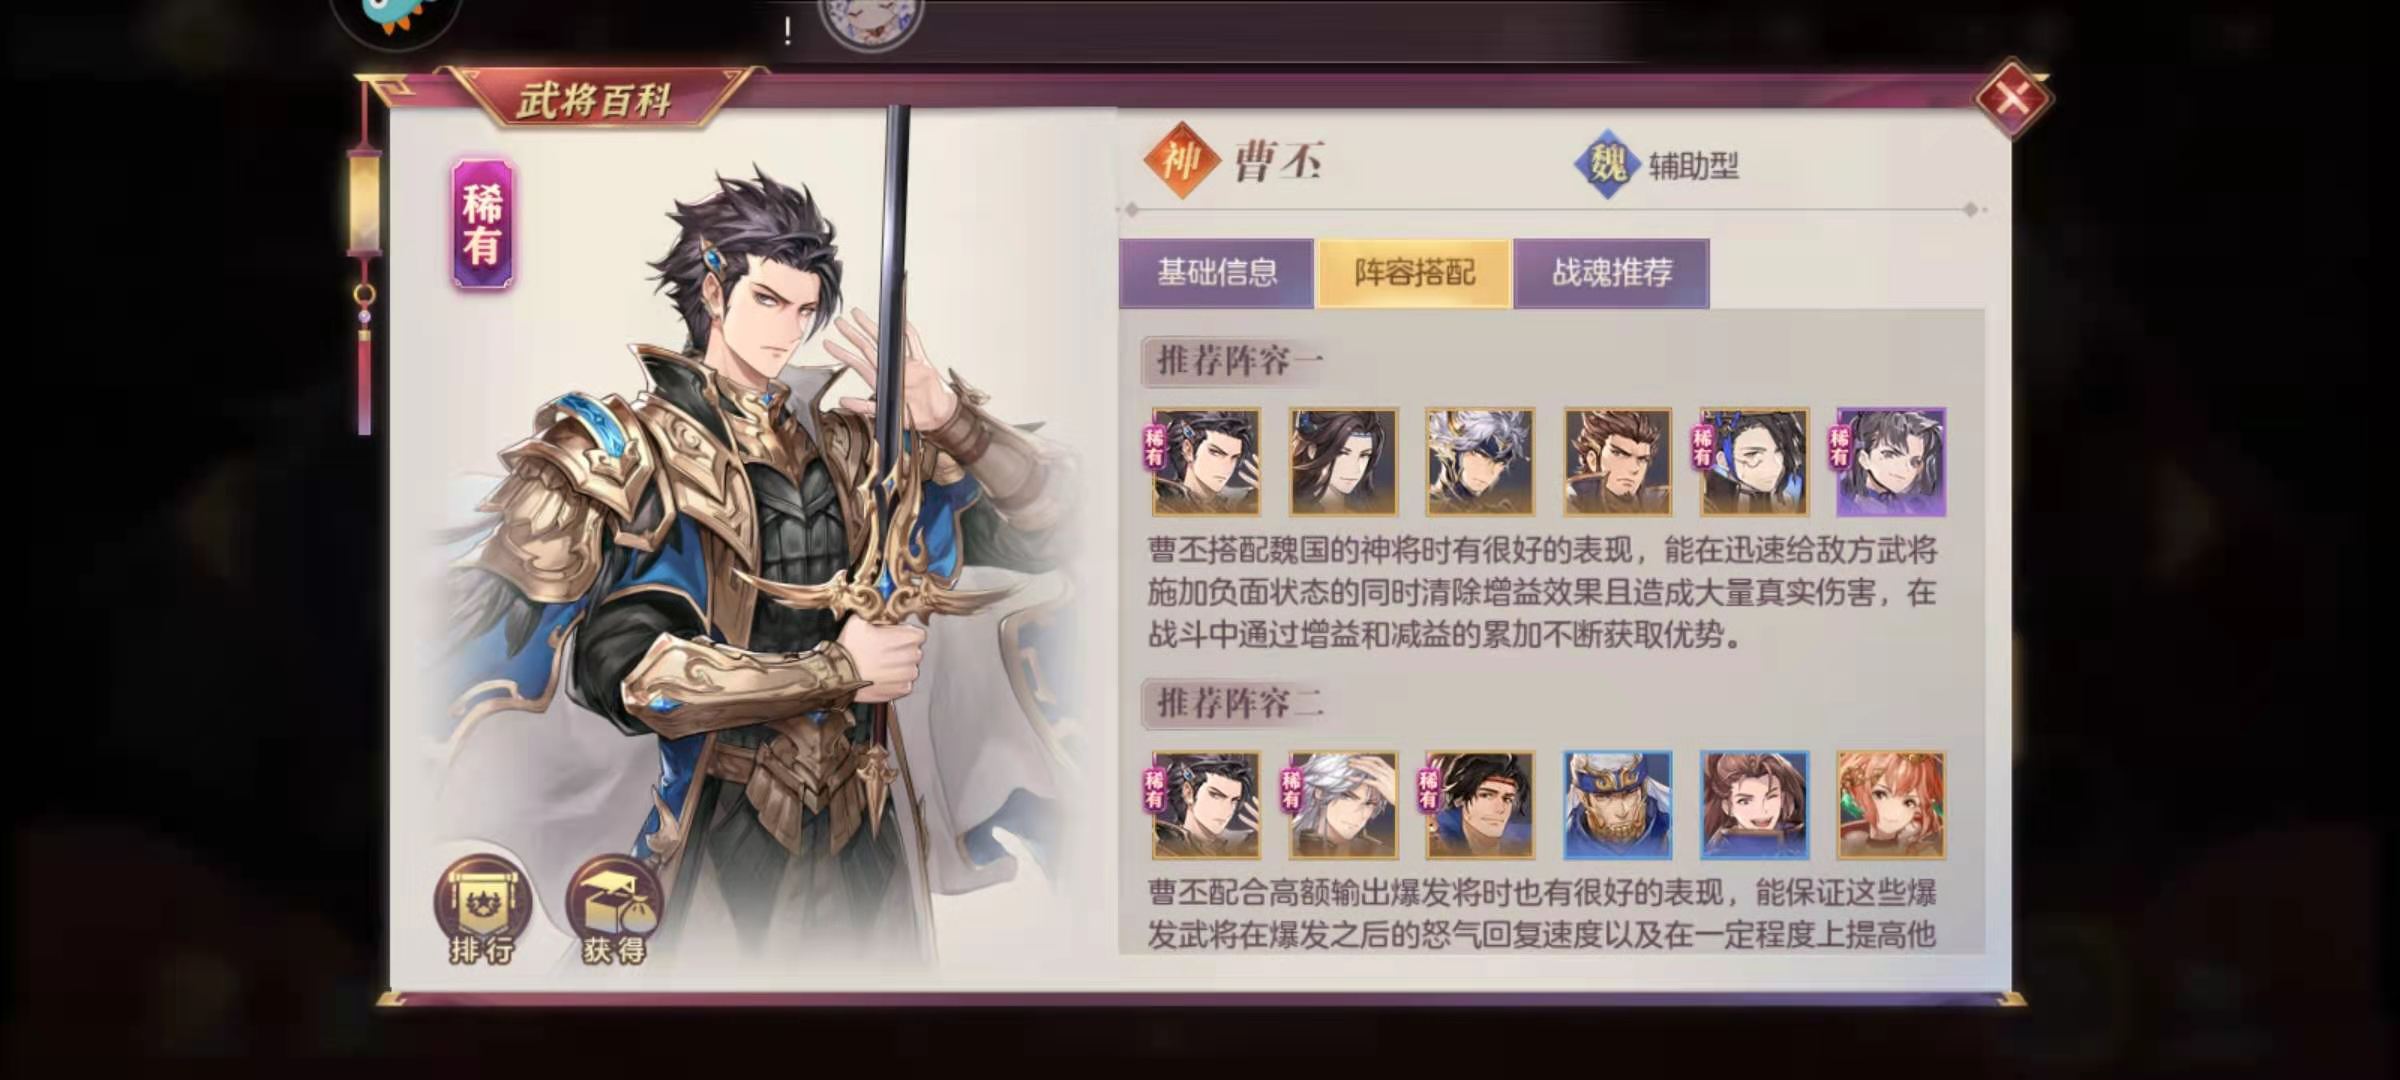Open the 获得 obtain icon
Screen dimensions: 2400x1080
[x=614, y=910]
